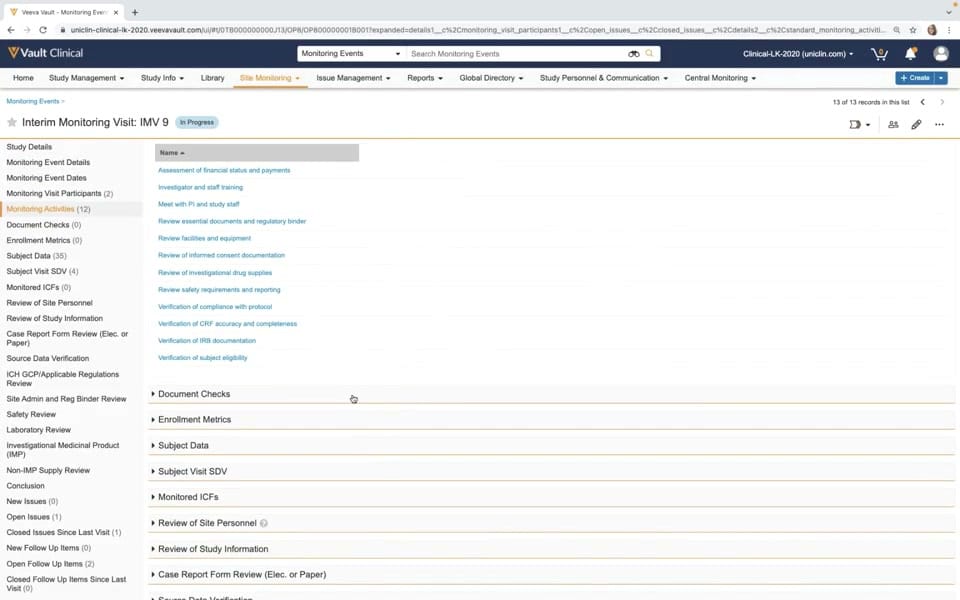Go to Laboratory Review in sidebar
The width and height of the screenshot is (960, 600).
click(38, 430)
